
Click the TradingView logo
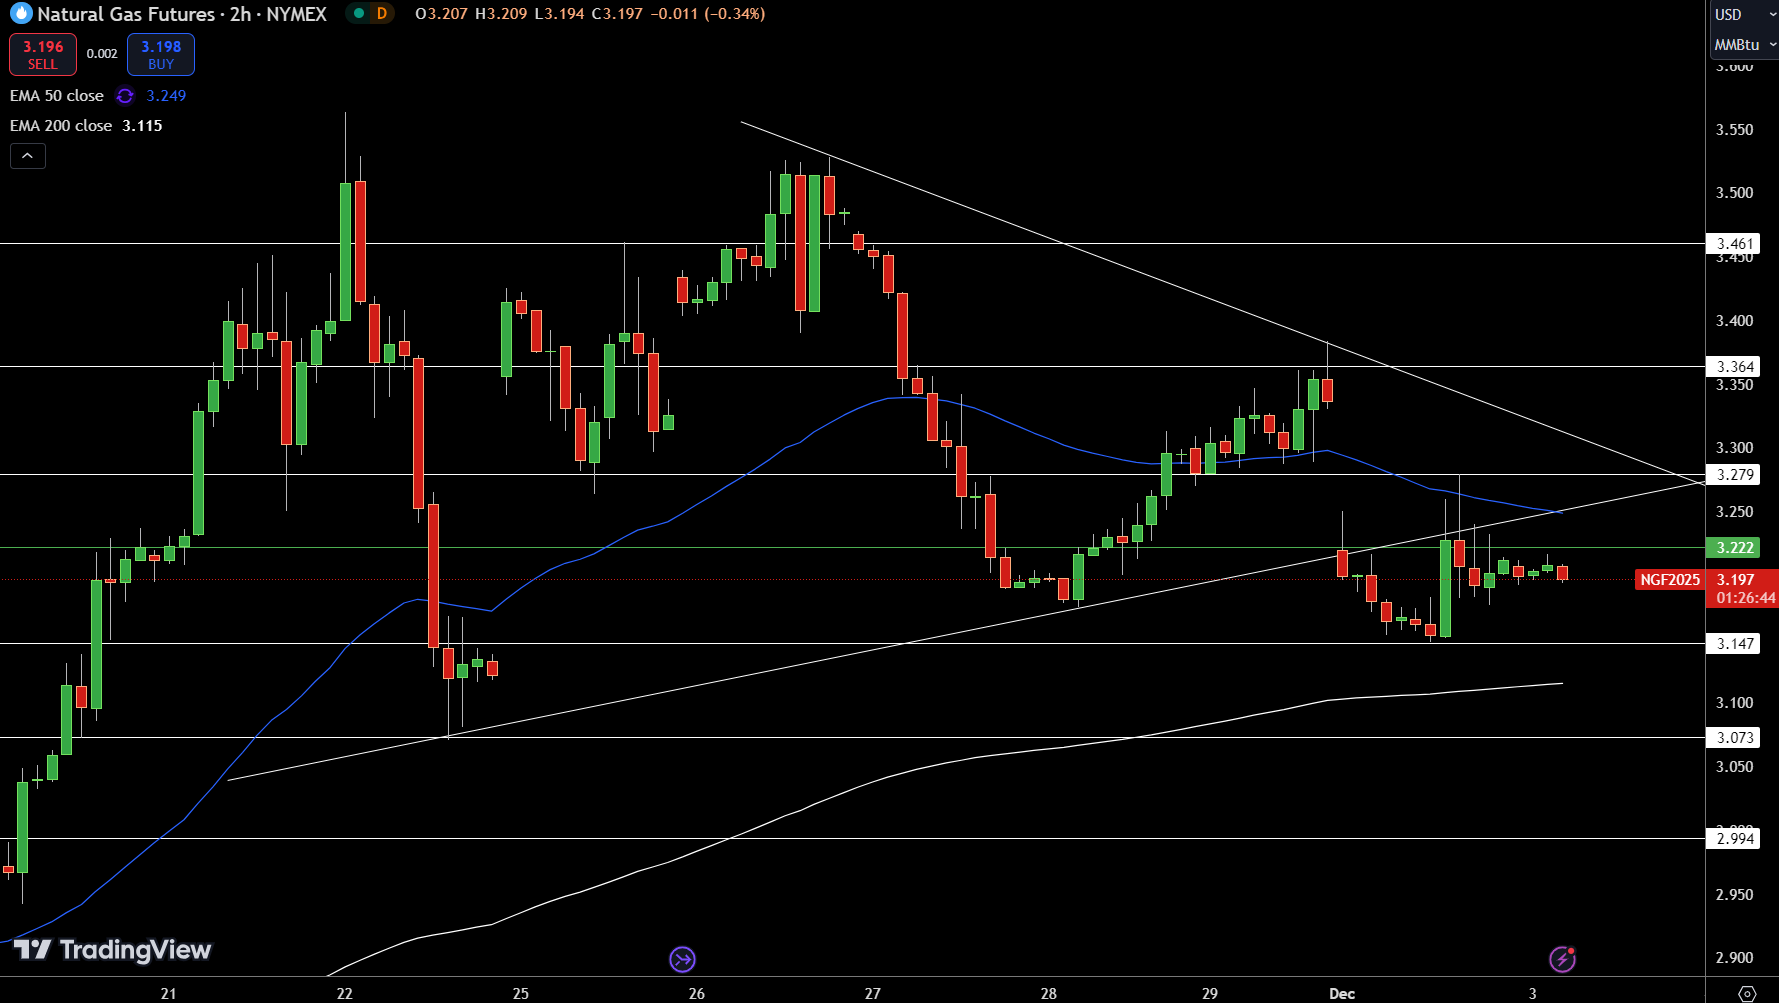click(113, 950)
